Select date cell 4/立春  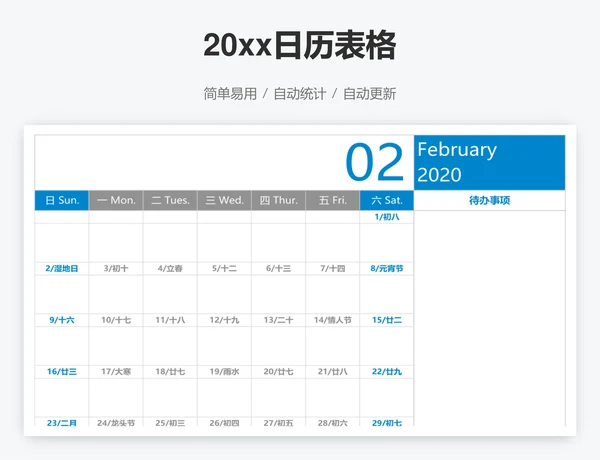170,268
